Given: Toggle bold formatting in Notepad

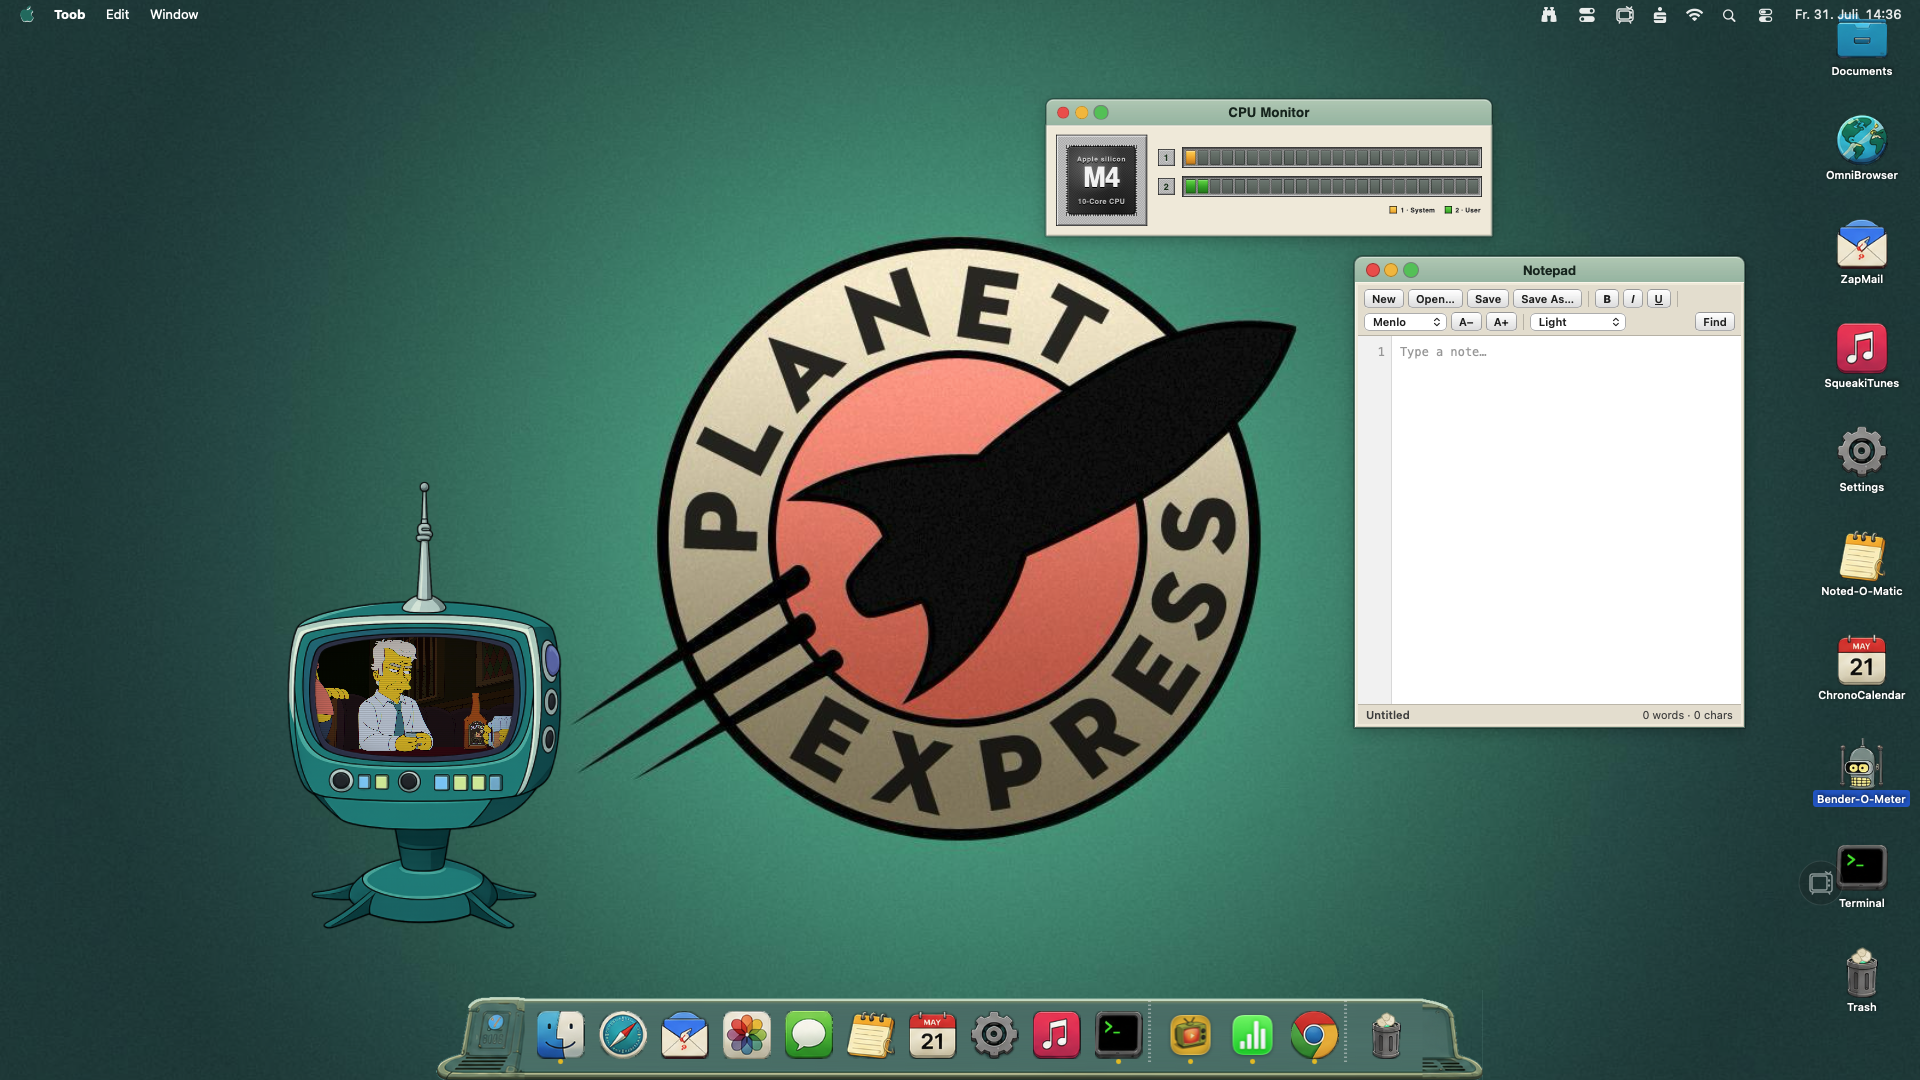Looking at the screenshot, I should (x=1607, y=299).
